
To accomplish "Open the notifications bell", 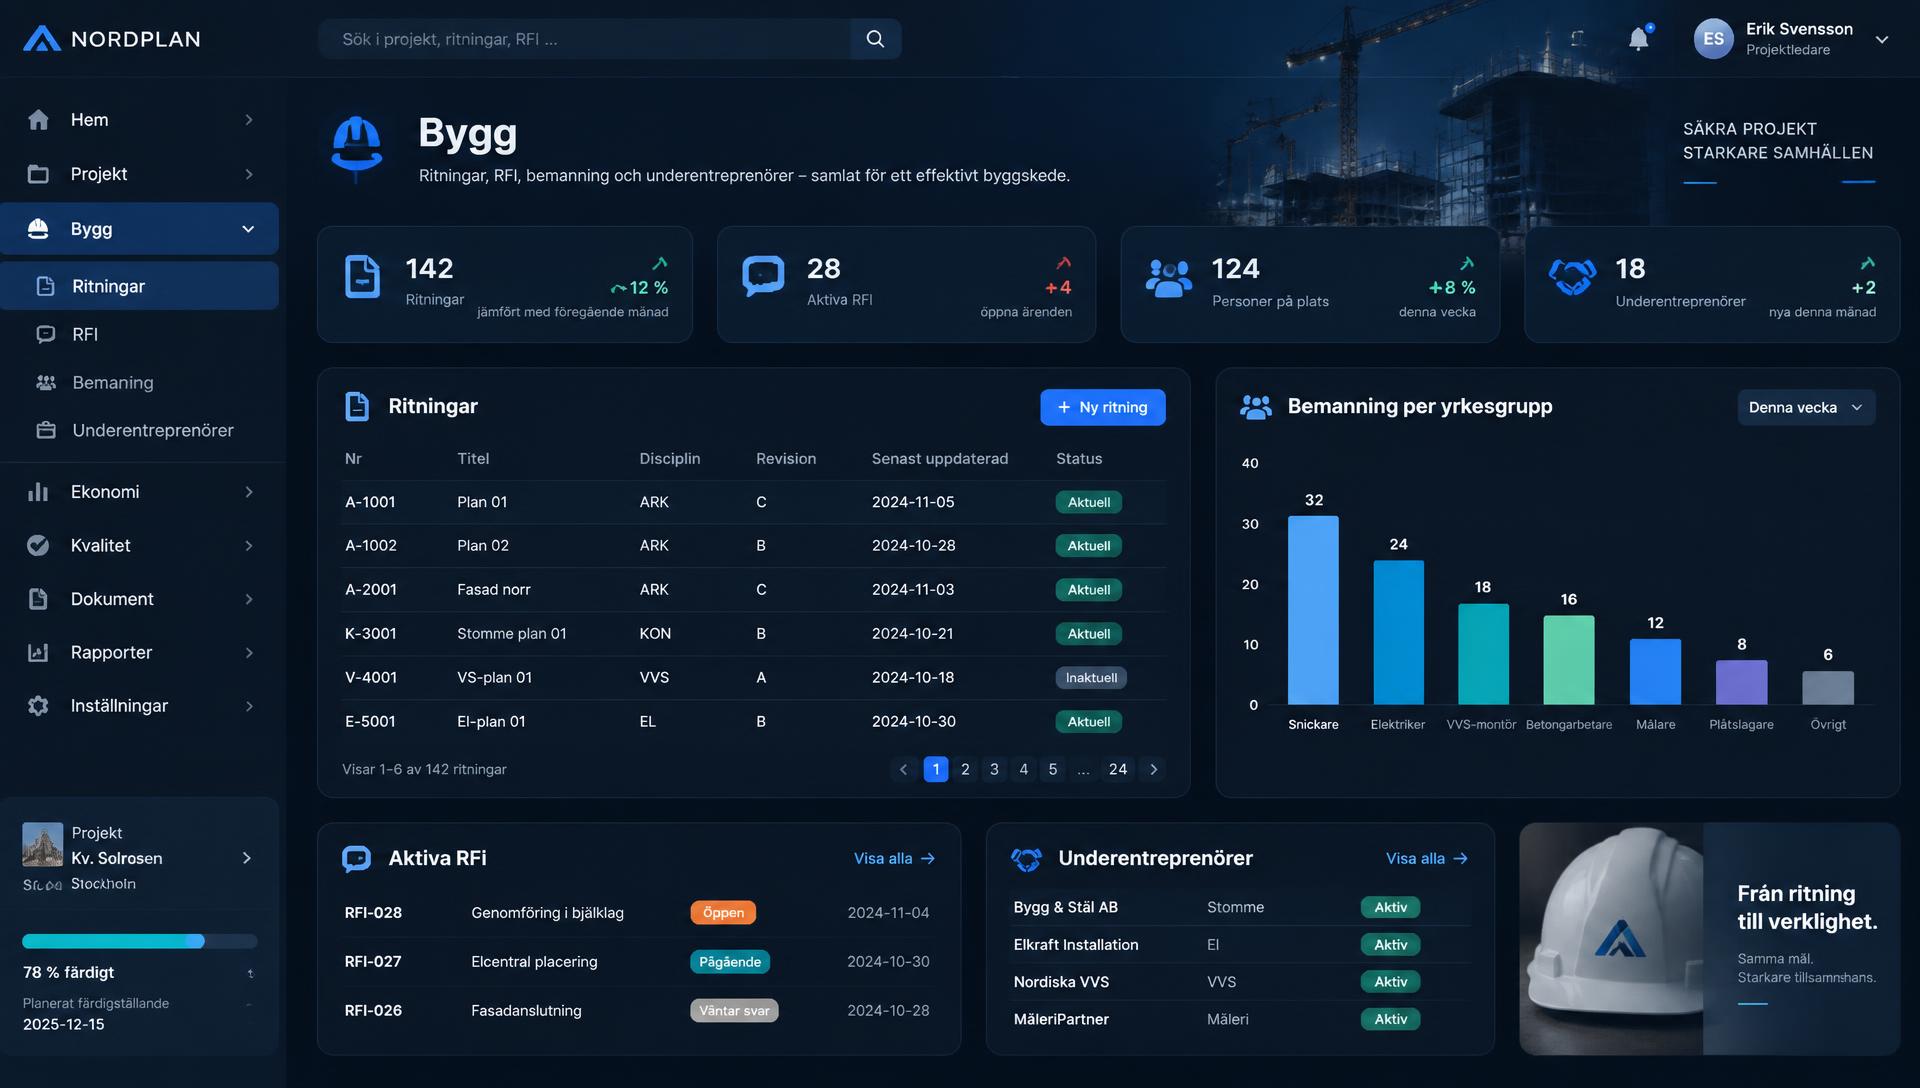I will tap(1638, 39).
